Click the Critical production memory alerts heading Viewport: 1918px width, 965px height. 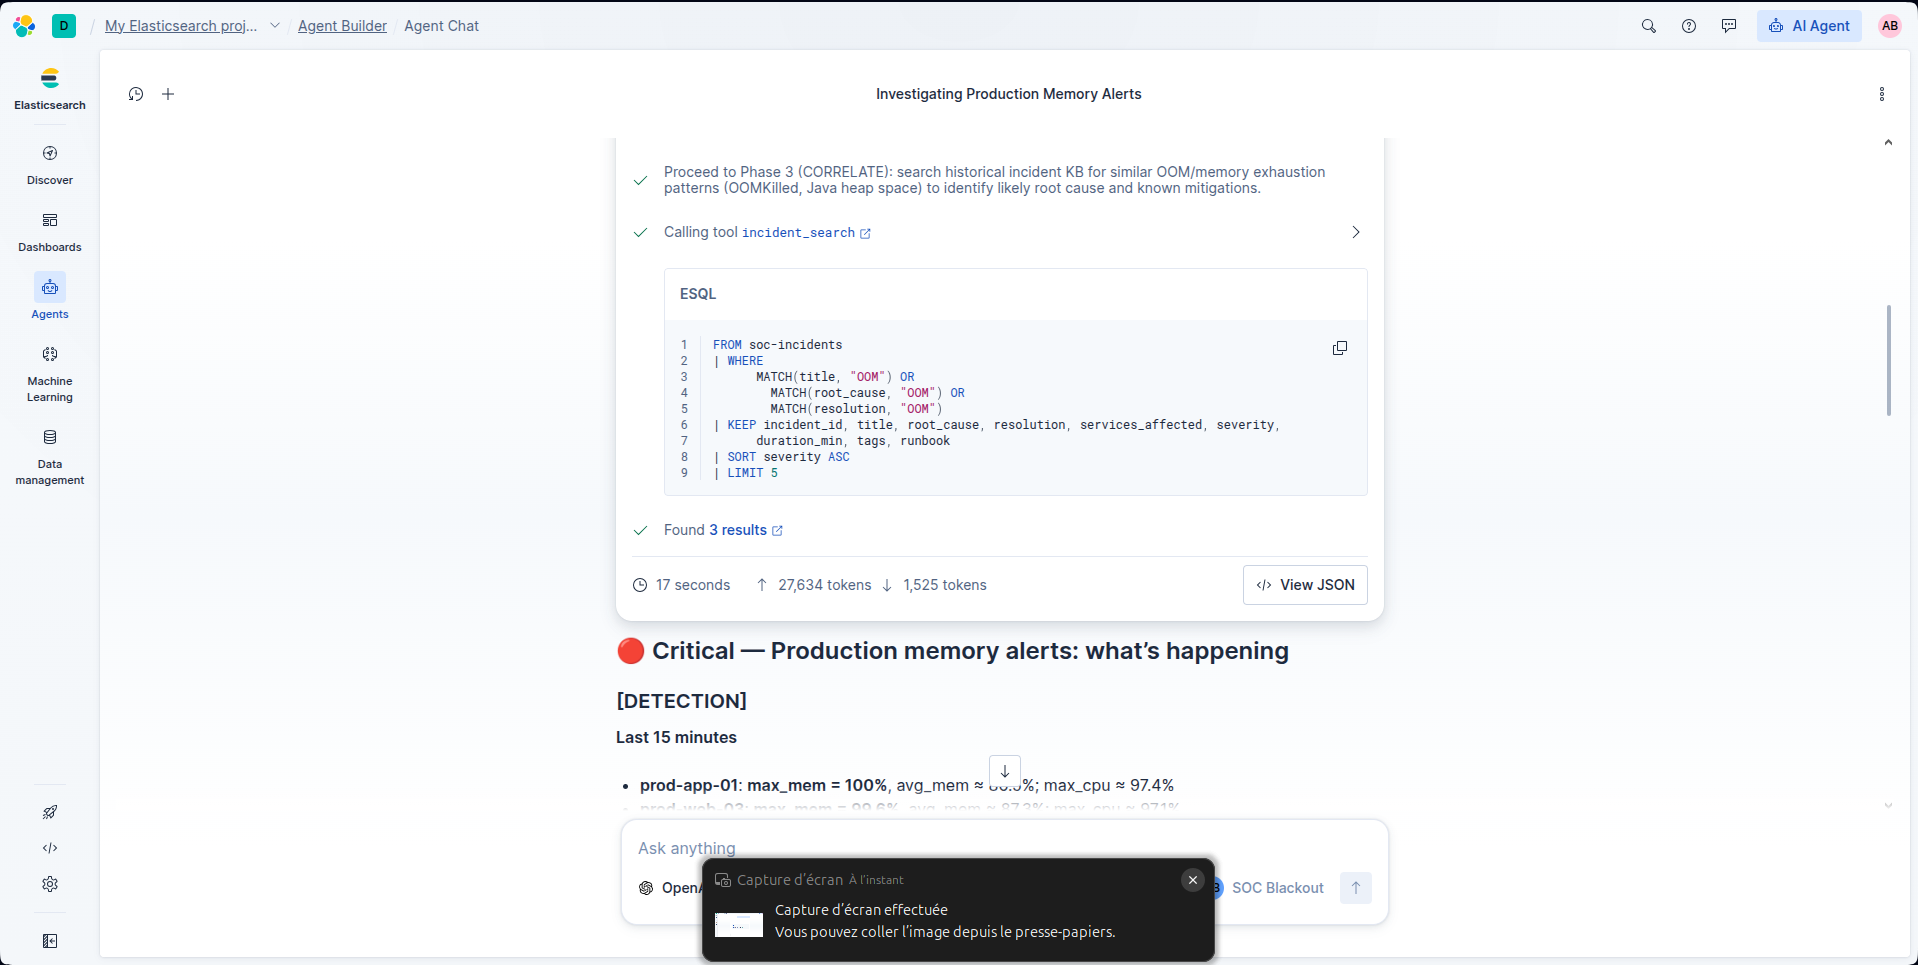pyautogui.click(x=952, y=651)
